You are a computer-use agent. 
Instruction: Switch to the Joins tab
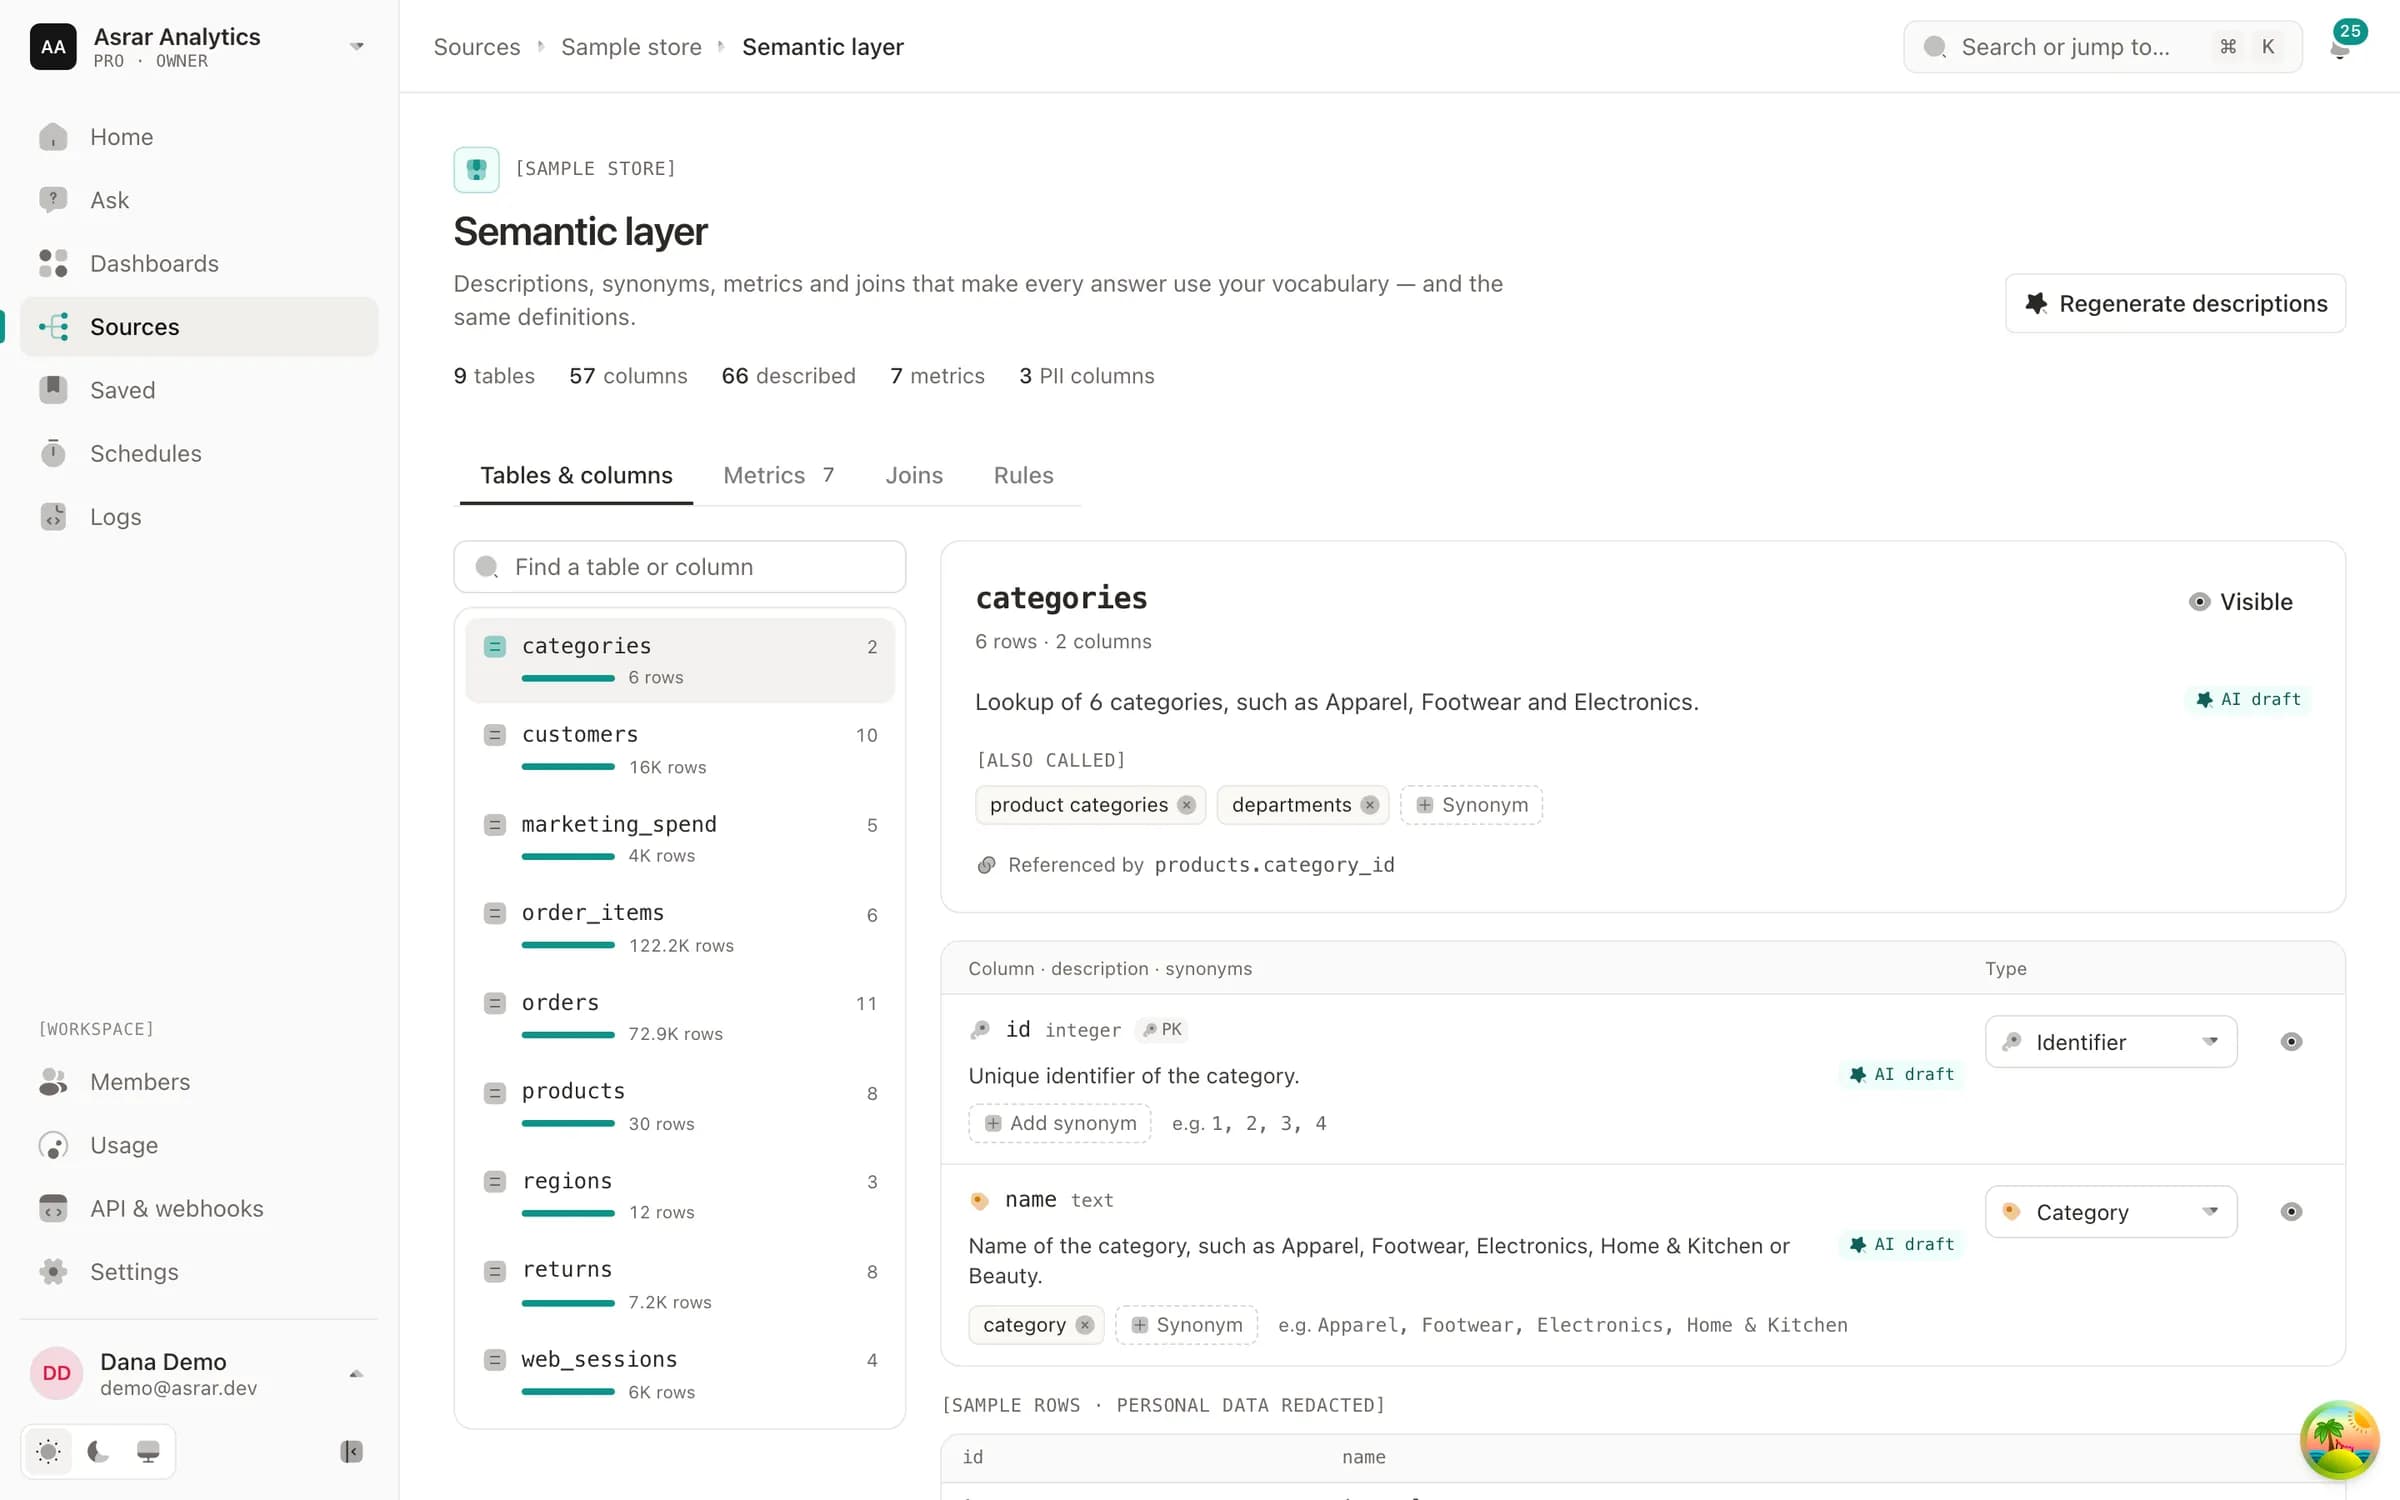pos(914,475)
